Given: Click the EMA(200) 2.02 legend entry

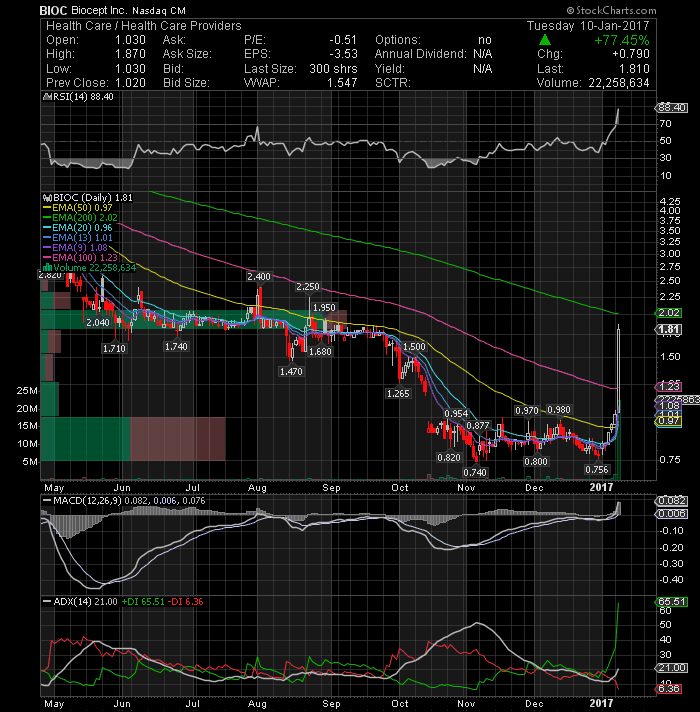Looking at the screenshot, I should [x=80, y=218].
